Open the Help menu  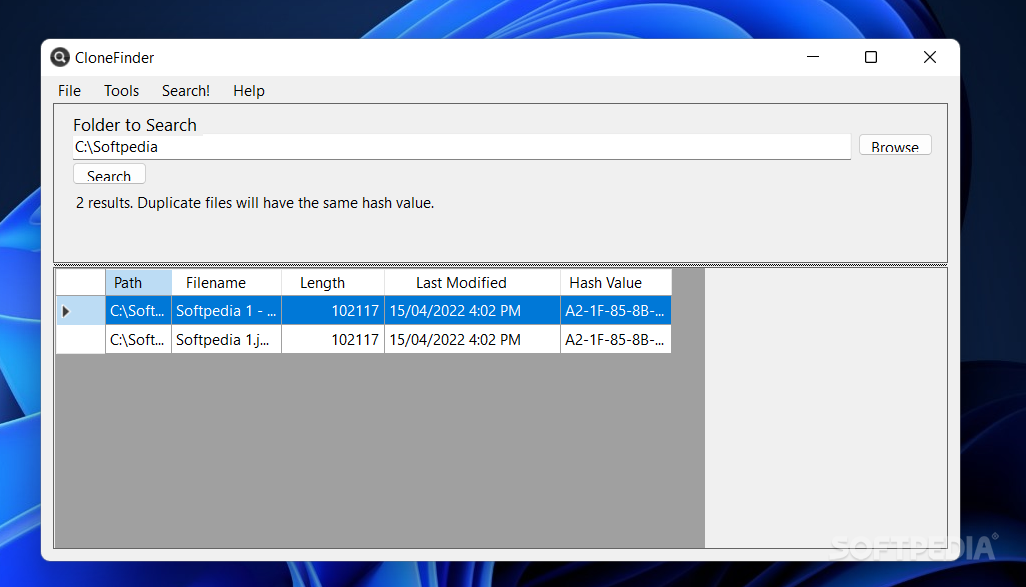click(x=249, y=91)
